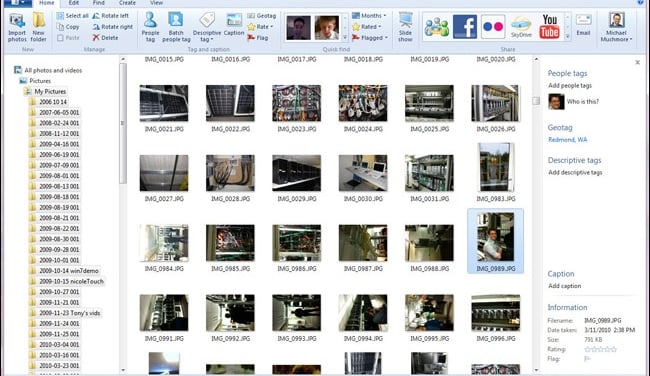Open Michael Muchmore account menu
Viewport: 650px width, 376px height.
click(x=616, y=27)
